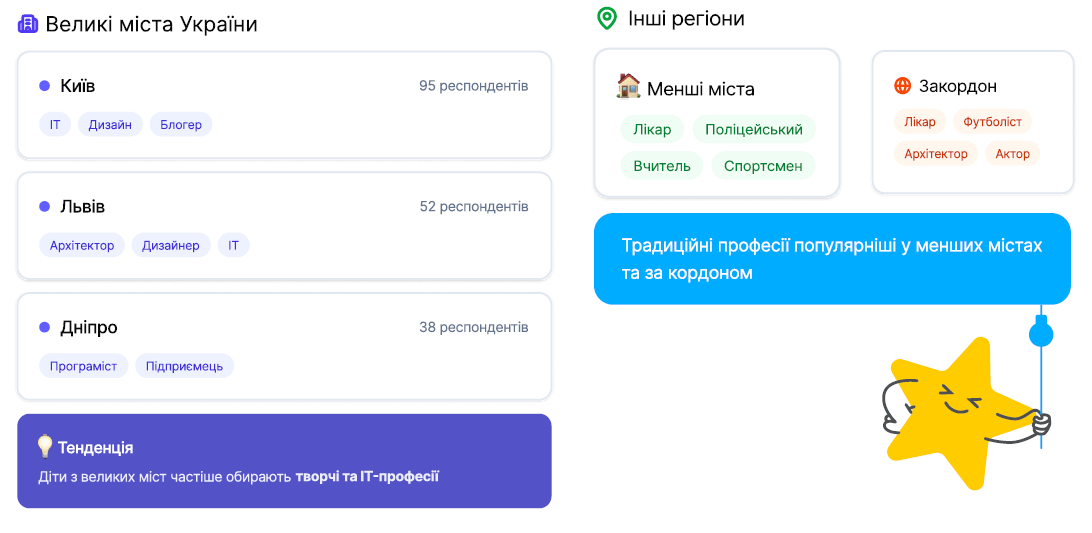The height and width of the screenshot is (533, 1092).
Task: Select the orange Футболіст tag
Action: coord(992,122)
